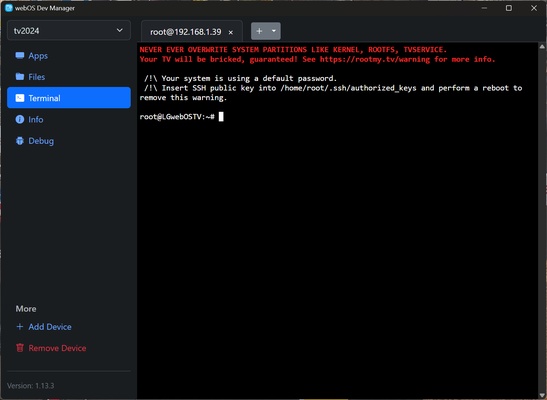Click the Add Device link
Screen dimensions: 547x400
(x=50, y=327)
